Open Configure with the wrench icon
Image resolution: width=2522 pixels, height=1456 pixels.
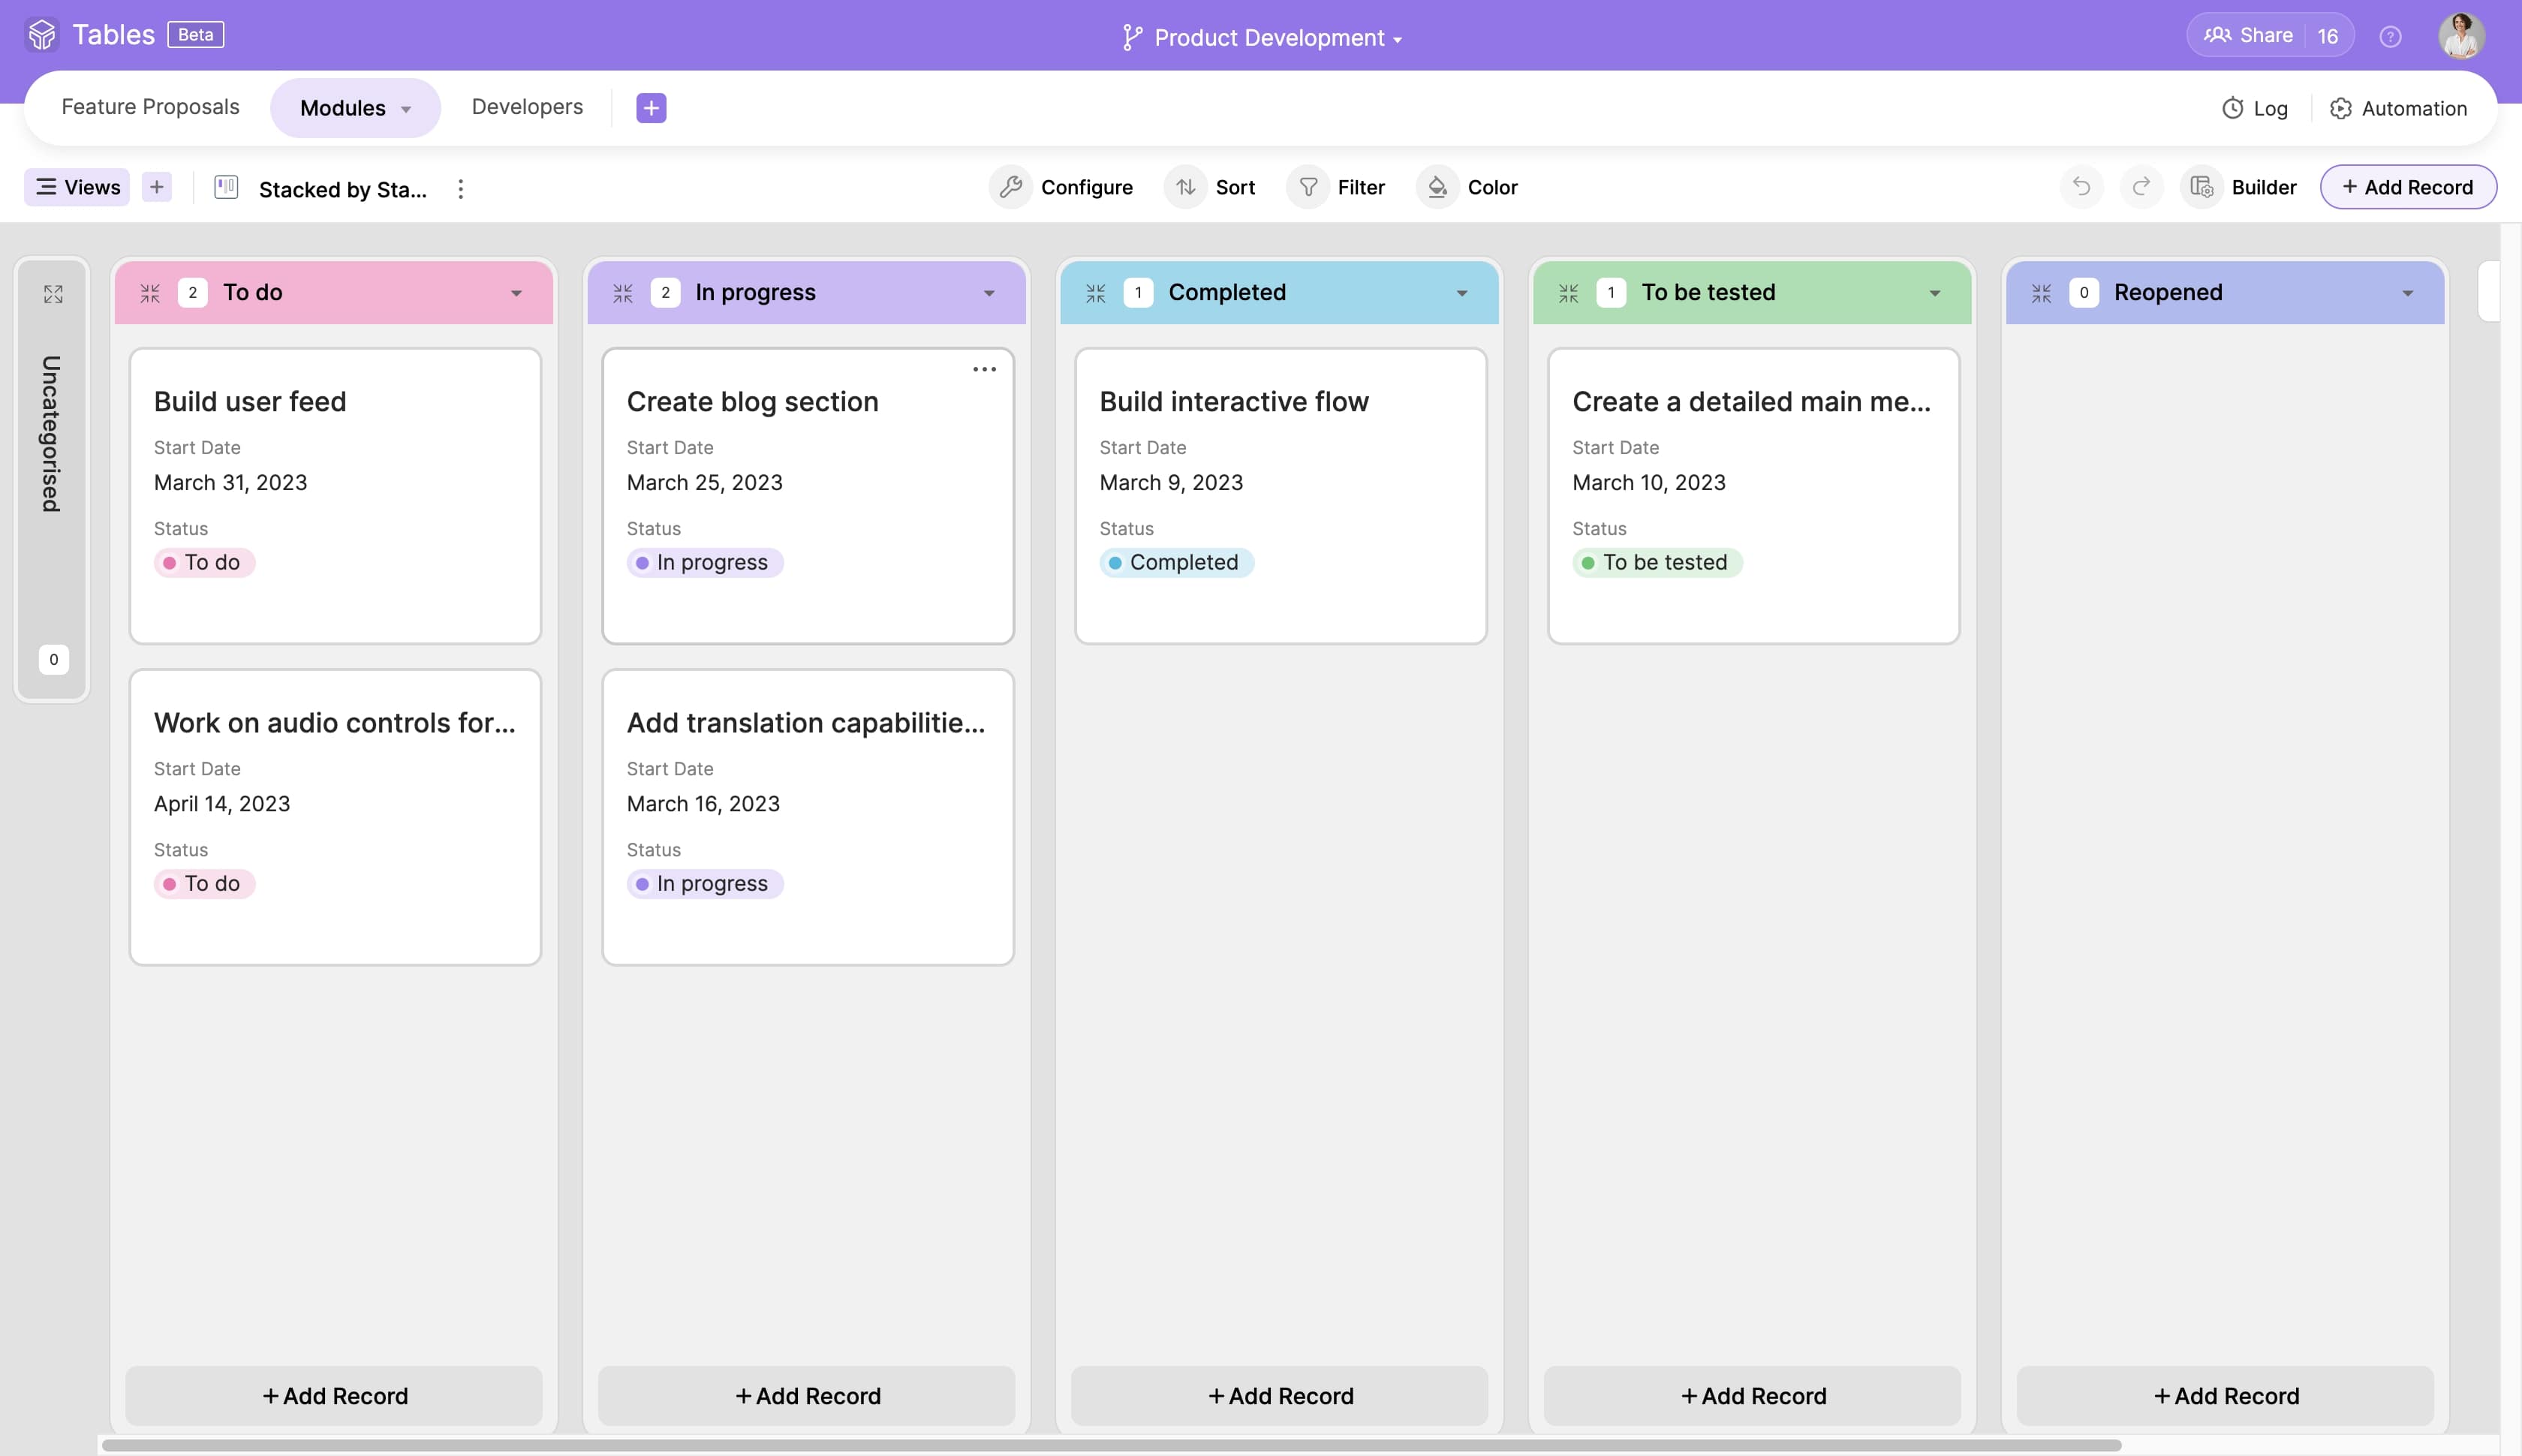tap(1011, 187)
